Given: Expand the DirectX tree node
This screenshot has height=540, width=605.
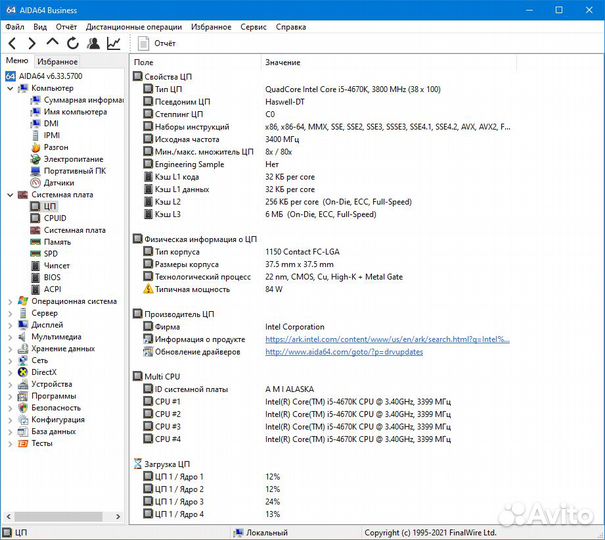Looking at the screenshot, I should (10, 372).
